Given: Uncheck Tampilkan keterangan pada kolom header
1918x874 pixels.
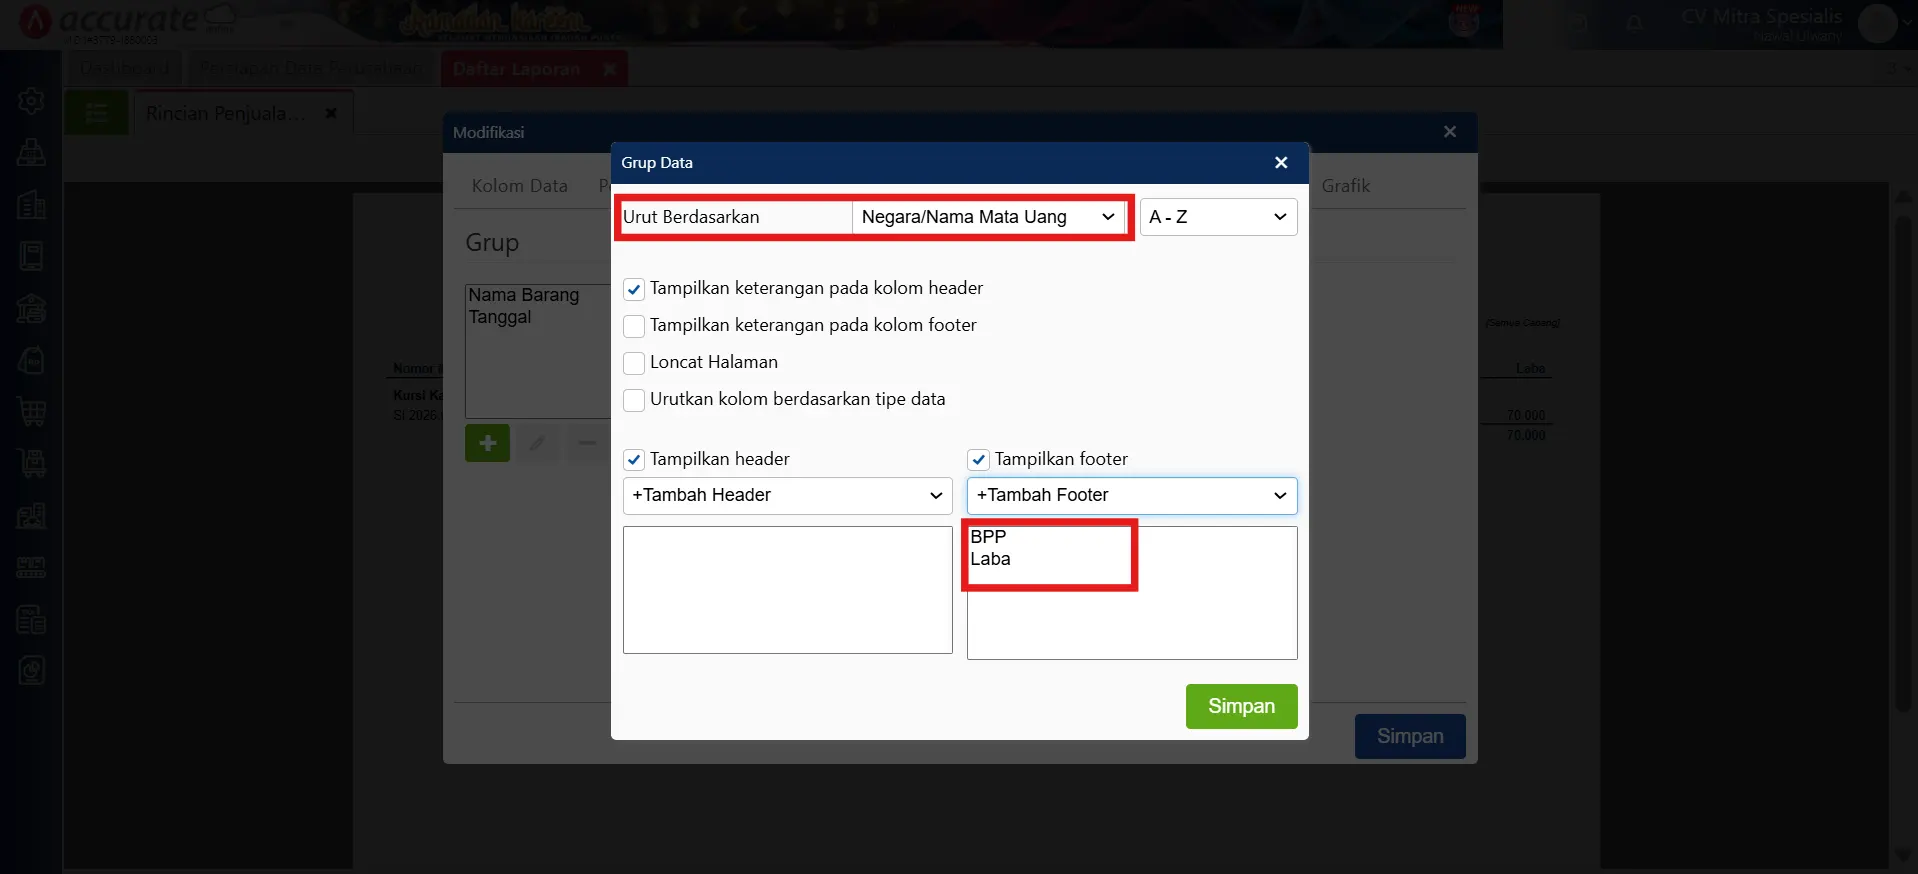Looking at the screenshot, I should pos(634,290).
